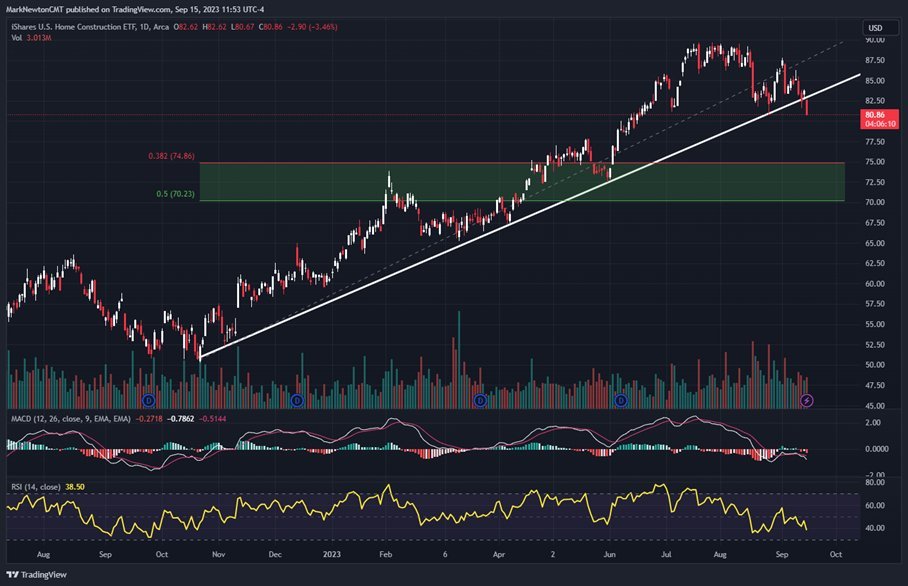
Task: Open the dividend marker near late March
Action: (480, 400)
